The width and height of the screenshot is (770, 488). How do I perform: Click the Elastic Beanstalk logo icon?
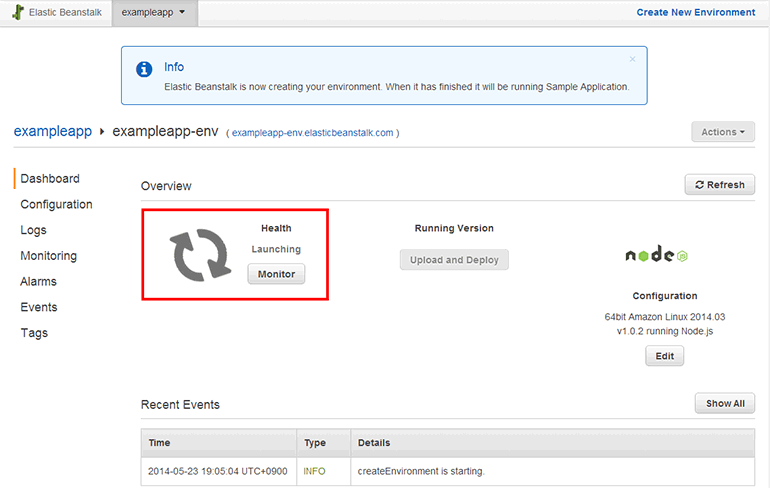coord(18,13)
